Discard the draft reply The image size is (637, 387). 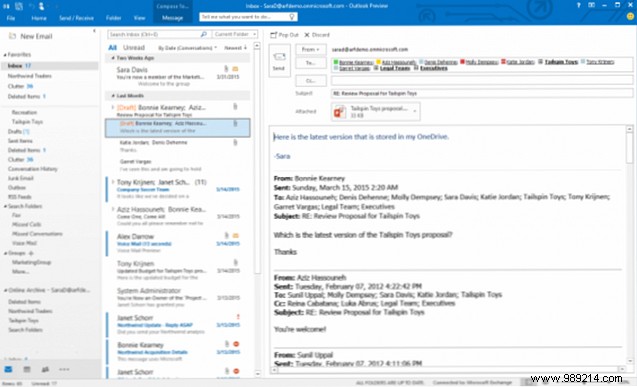pos(317,35)
